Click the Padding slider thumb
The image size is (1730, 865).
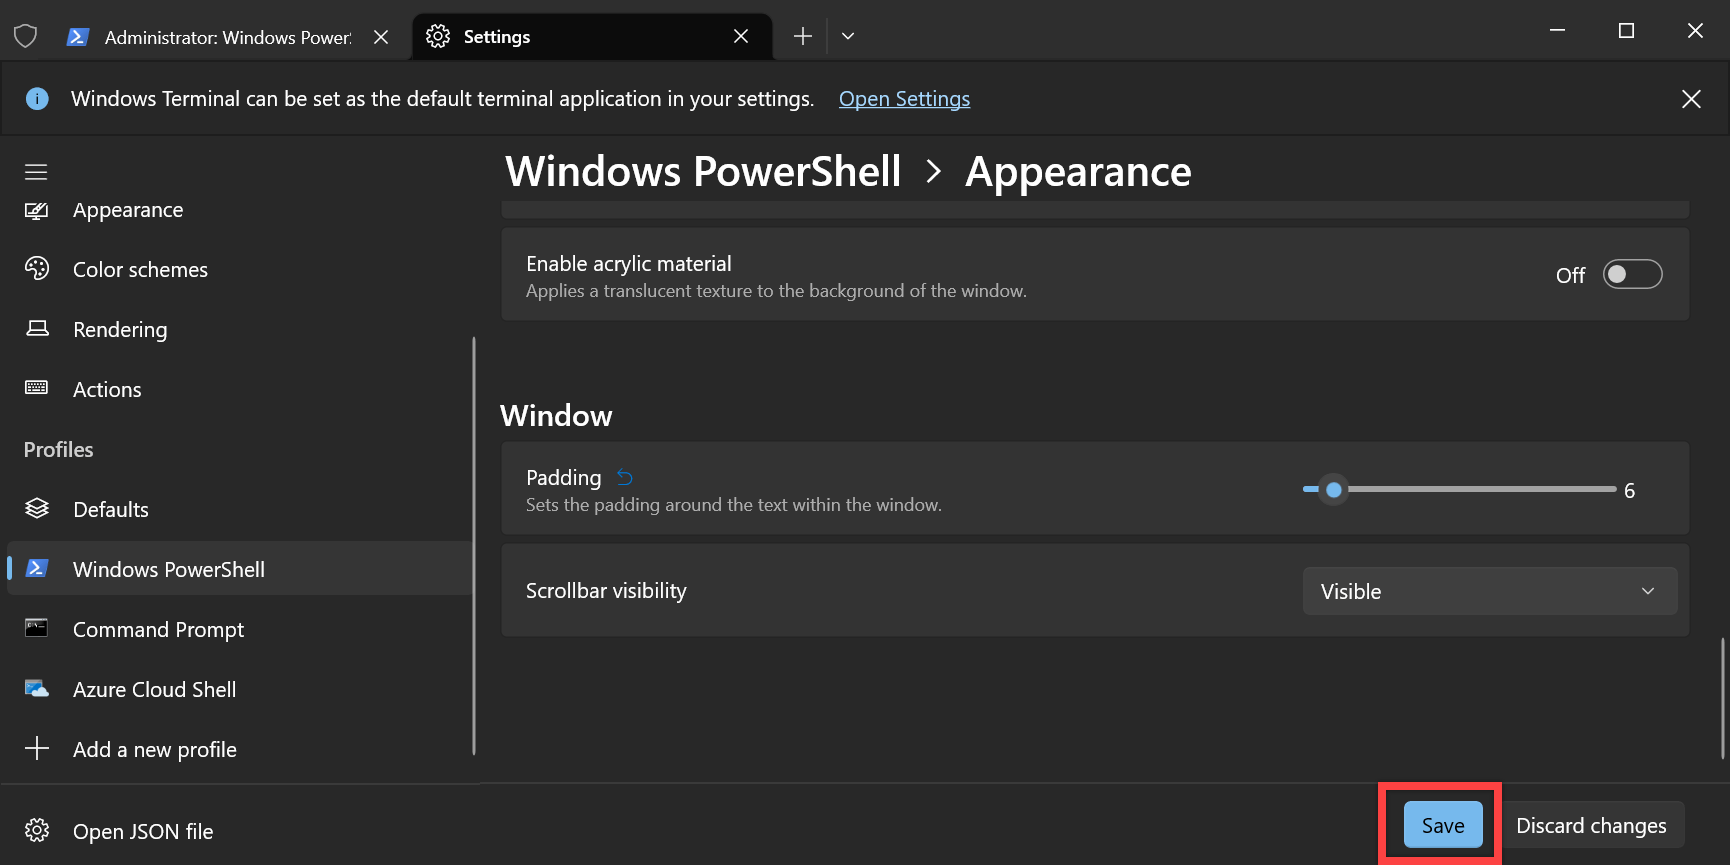pos(1333,490)
